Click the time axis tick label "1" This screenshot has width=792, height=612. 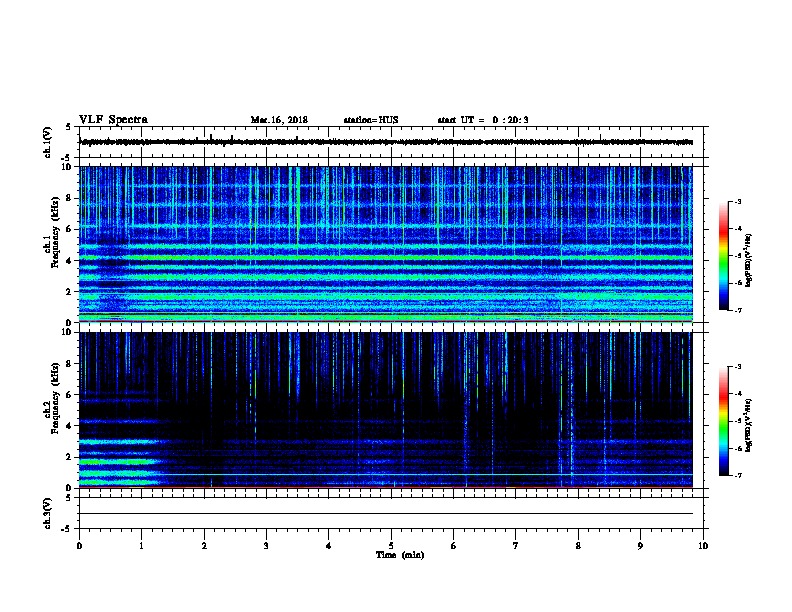(141, 546)
